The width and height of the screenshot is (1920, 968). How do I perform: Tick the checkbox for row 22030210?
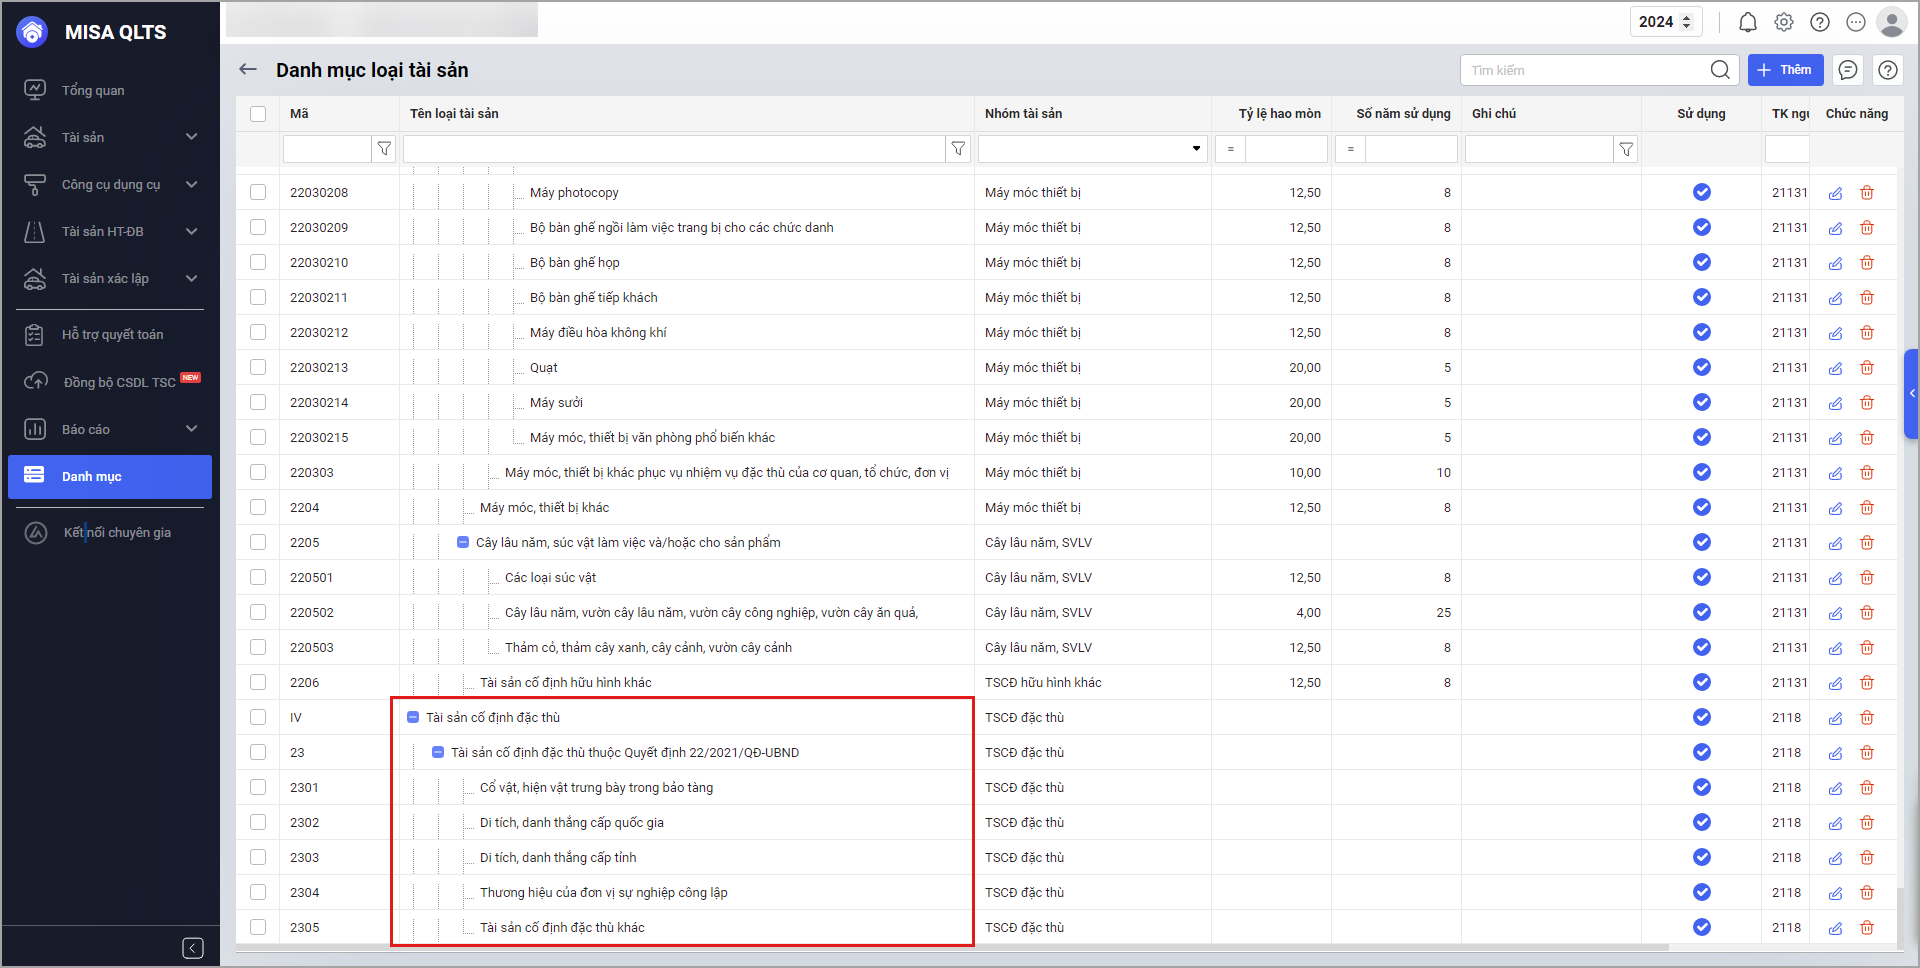258,262
